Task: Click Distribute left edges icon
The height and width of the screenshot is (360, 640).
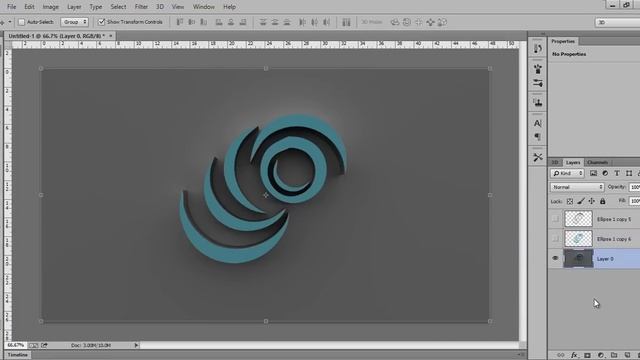Action: pos(302,22)
